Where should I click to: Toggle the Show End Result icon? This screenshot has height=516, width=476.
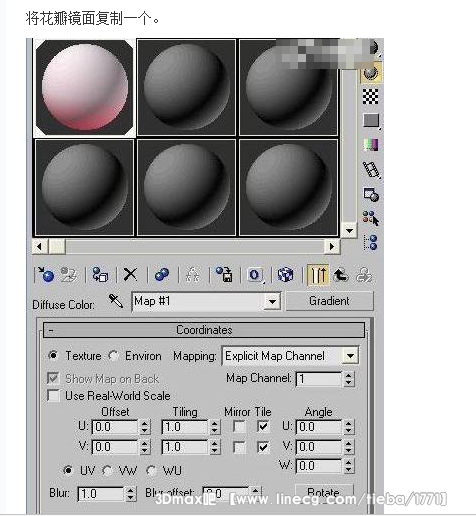(x=318, y=275)
